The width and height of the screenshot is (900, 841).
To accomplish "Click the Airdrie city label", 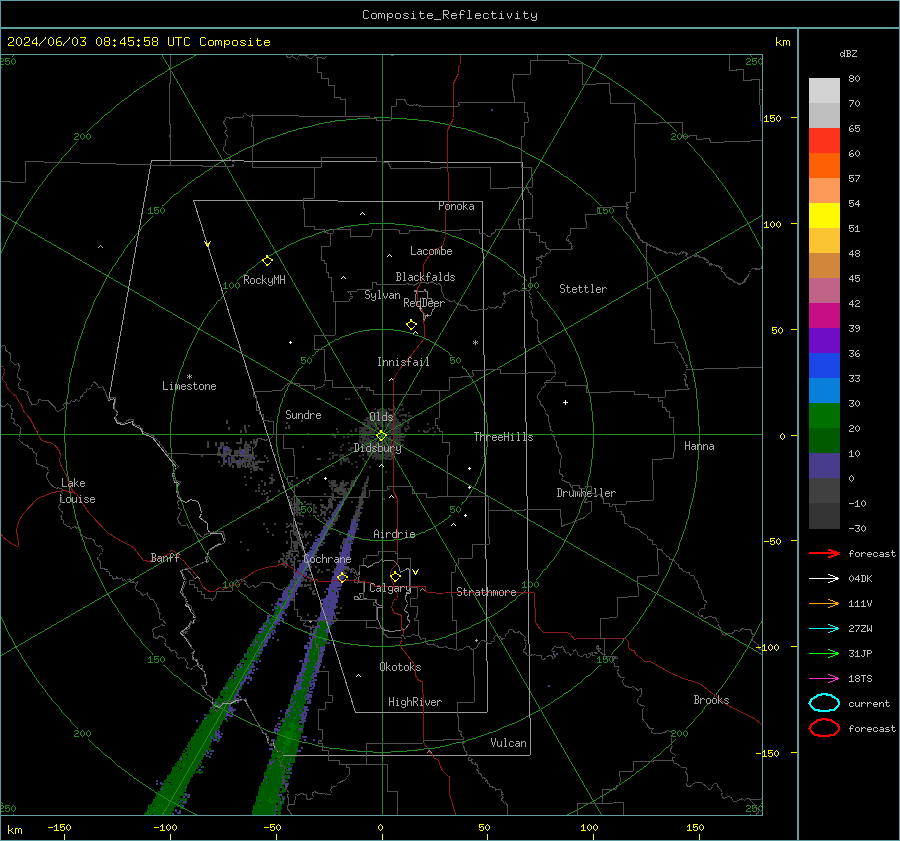I will (x=394, y=534).
